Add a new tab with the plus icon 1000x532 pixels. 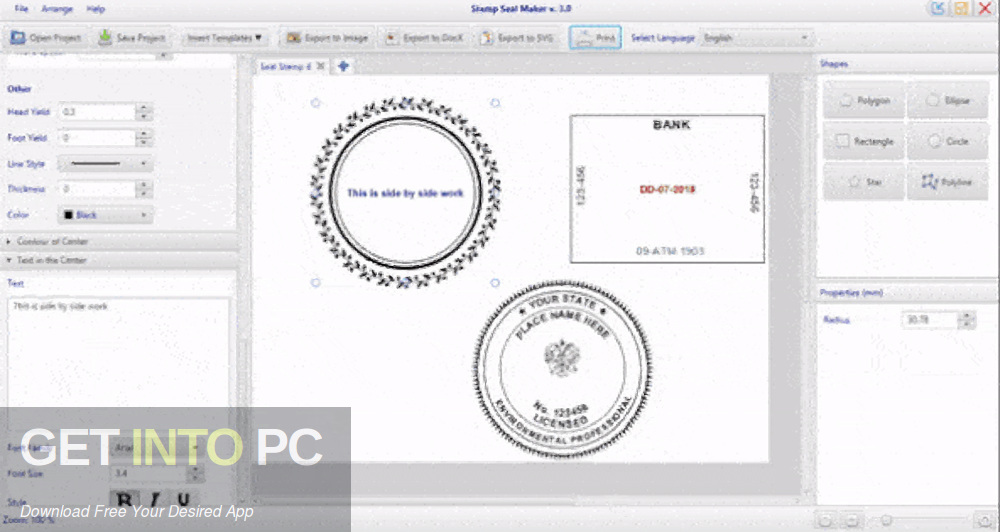click(x=344, y=66)
